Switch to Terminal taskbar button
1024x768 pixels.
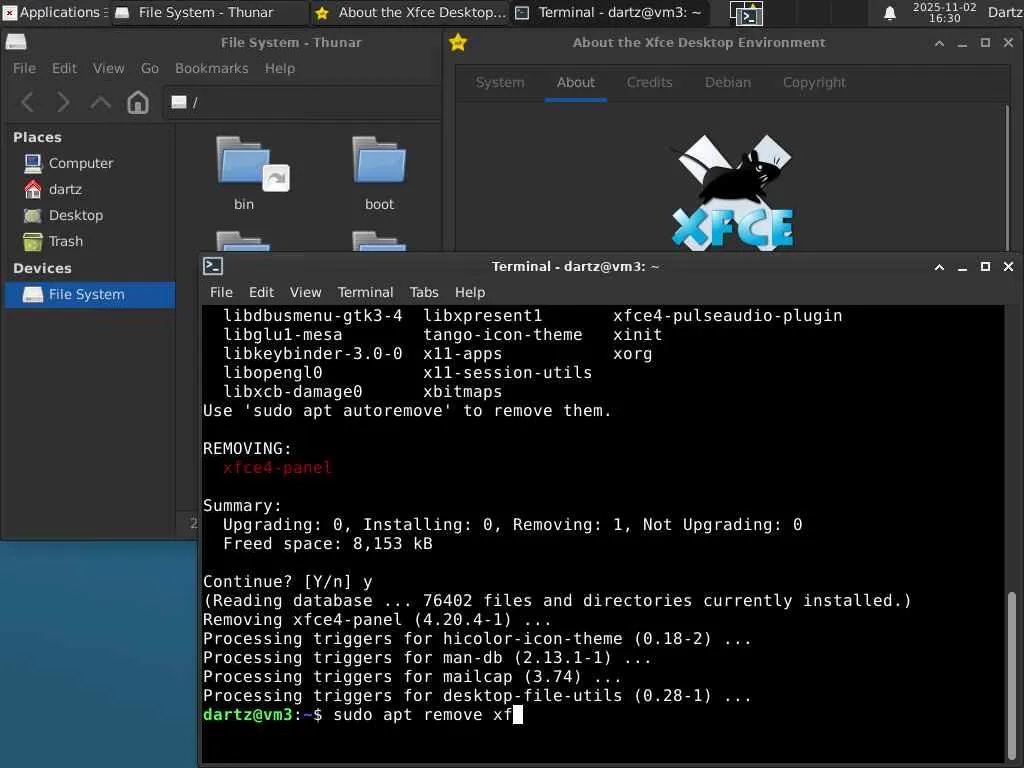point(610,12)
